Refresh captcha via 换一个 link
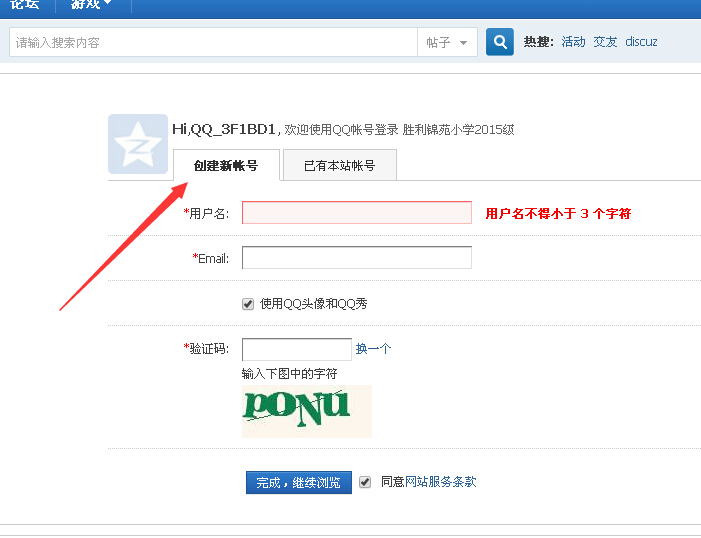This screenshot has height=538, width=701. point(373,348)
